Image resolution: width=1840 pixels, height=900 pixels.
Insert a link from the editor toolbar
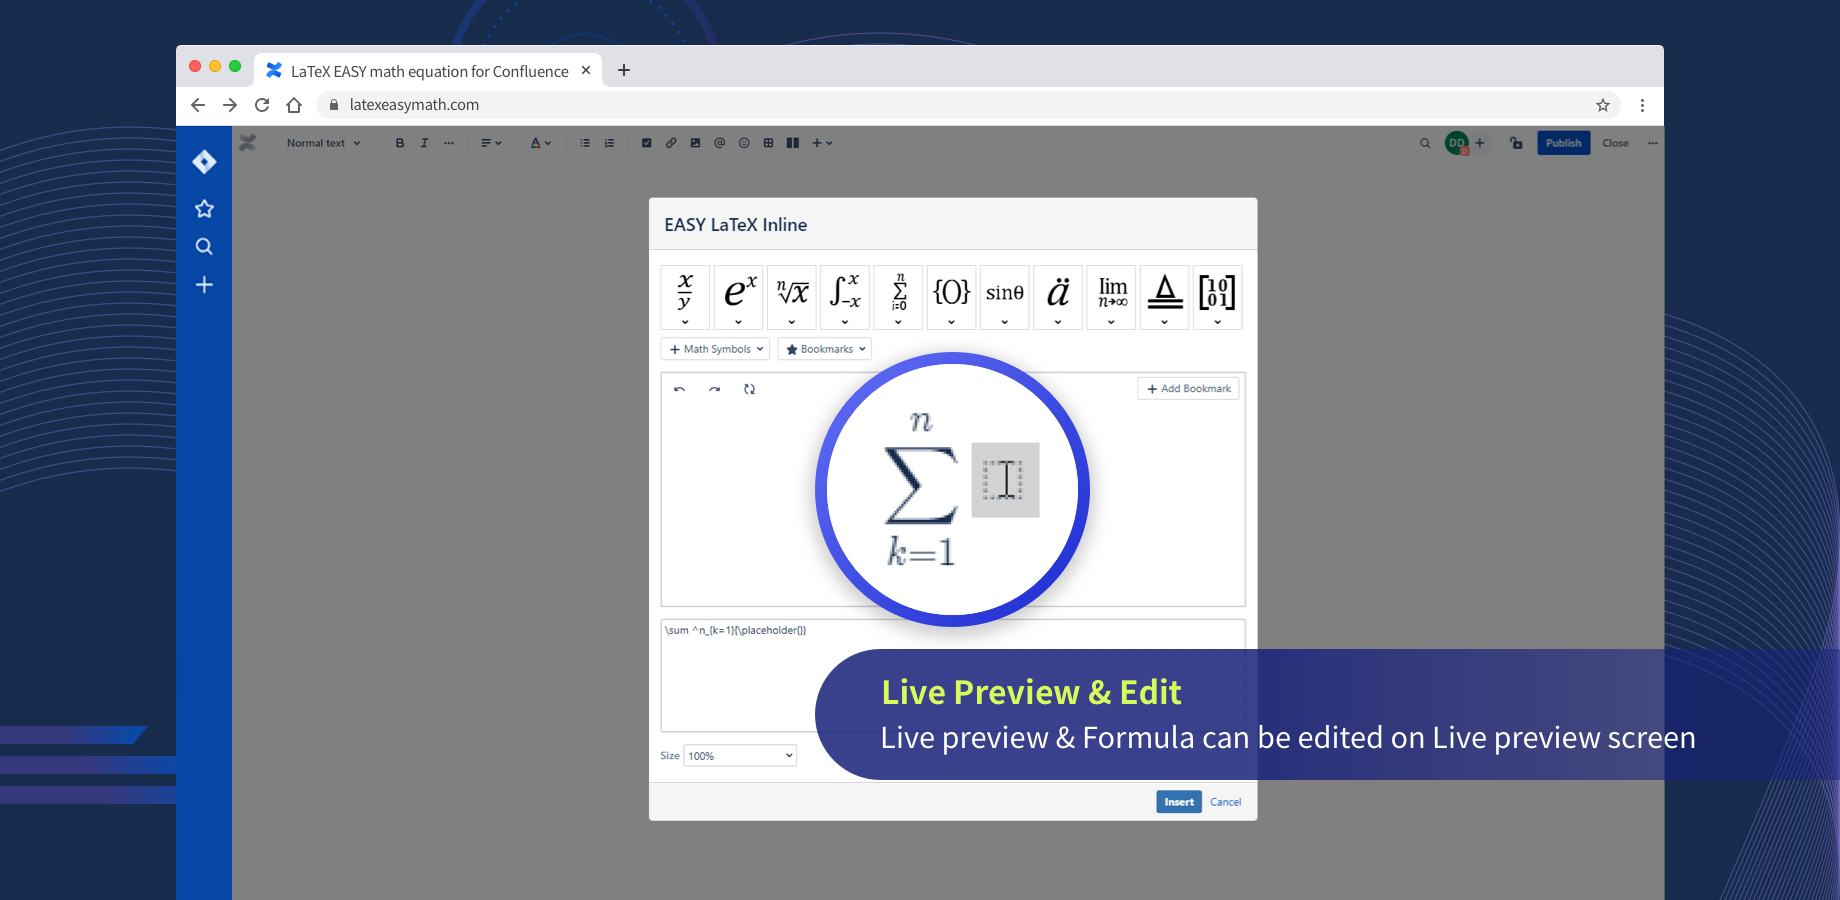tap(671, 143)
